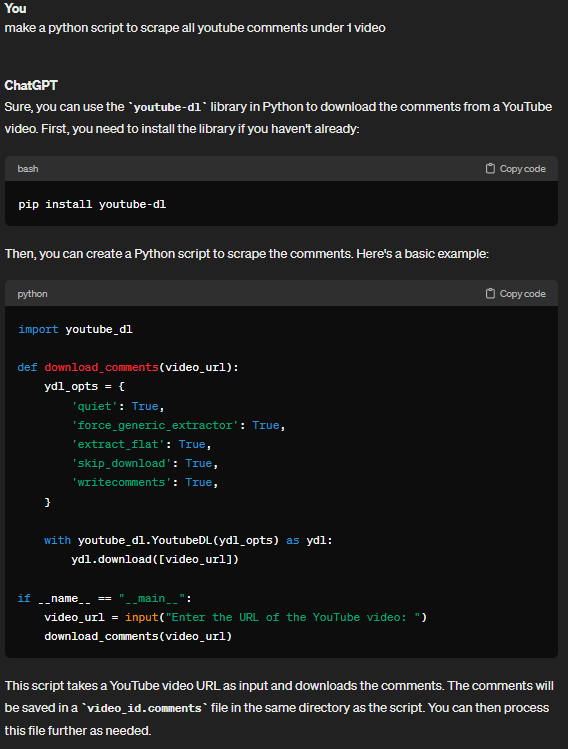Viewport: 568px width, 749px height.
Task: Click the 'extract_flat': True line
Action: pos(141,444)
